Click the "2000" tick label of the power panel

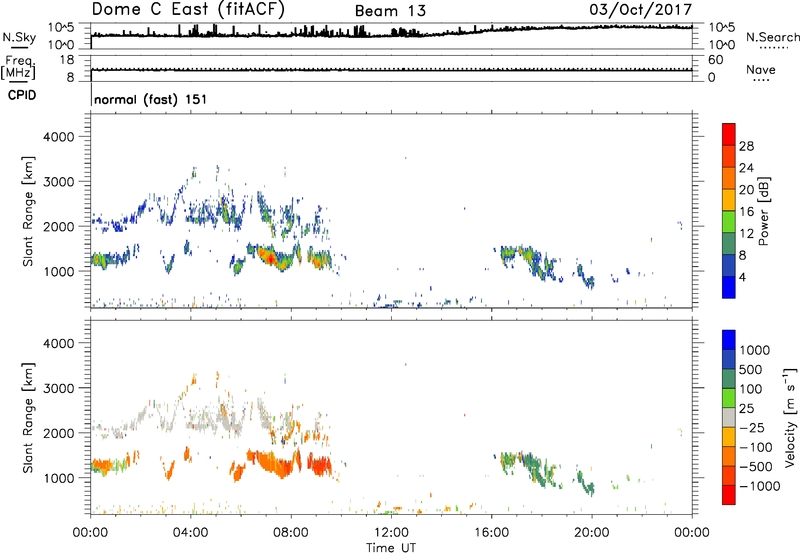tap(58, 226)
